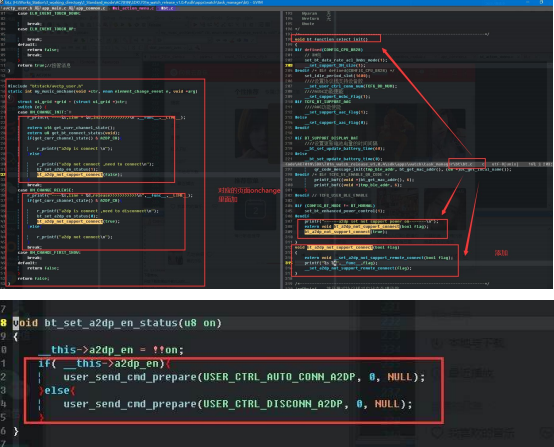
Task: Switch to the ui_action_menu.c tab
Action: coord(133,8)
